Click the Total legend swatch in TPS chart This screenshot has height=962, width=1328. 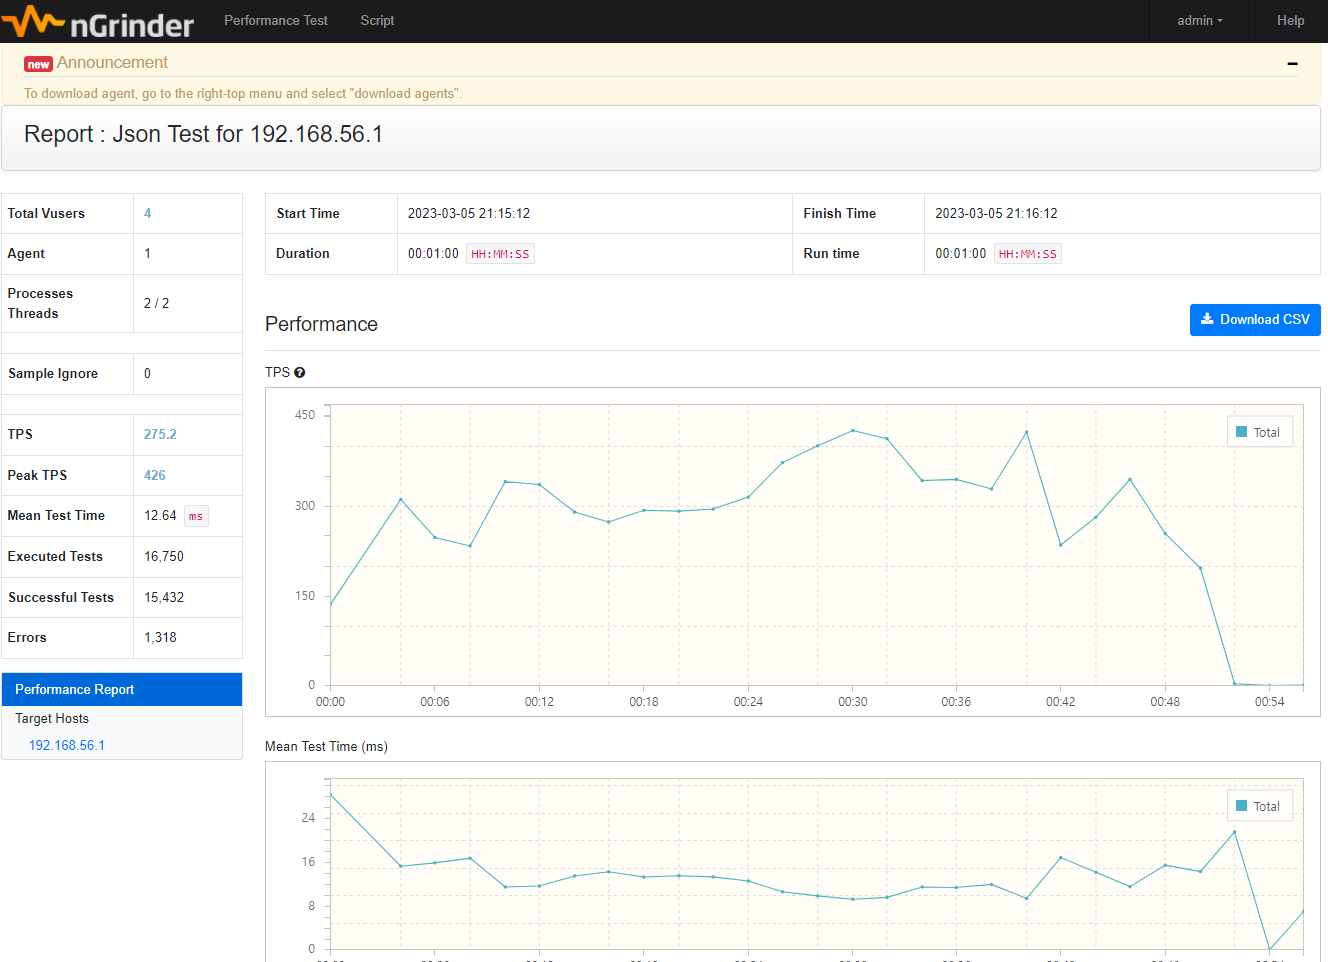tap(1242, 432)
